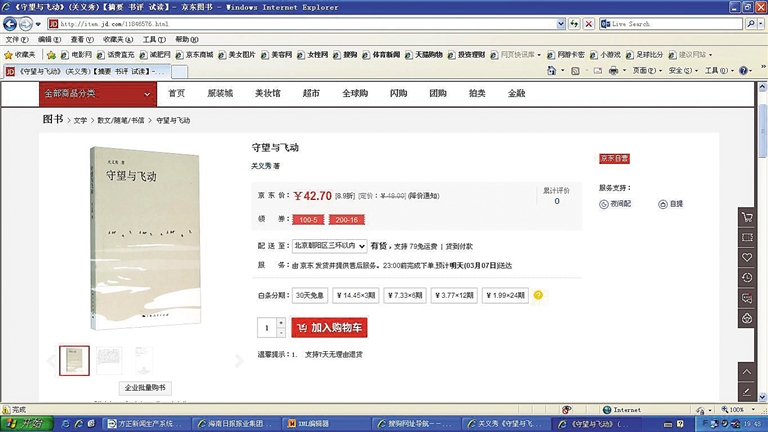Open browsing history clock icon in sidebar

click(x=747, y=277)
